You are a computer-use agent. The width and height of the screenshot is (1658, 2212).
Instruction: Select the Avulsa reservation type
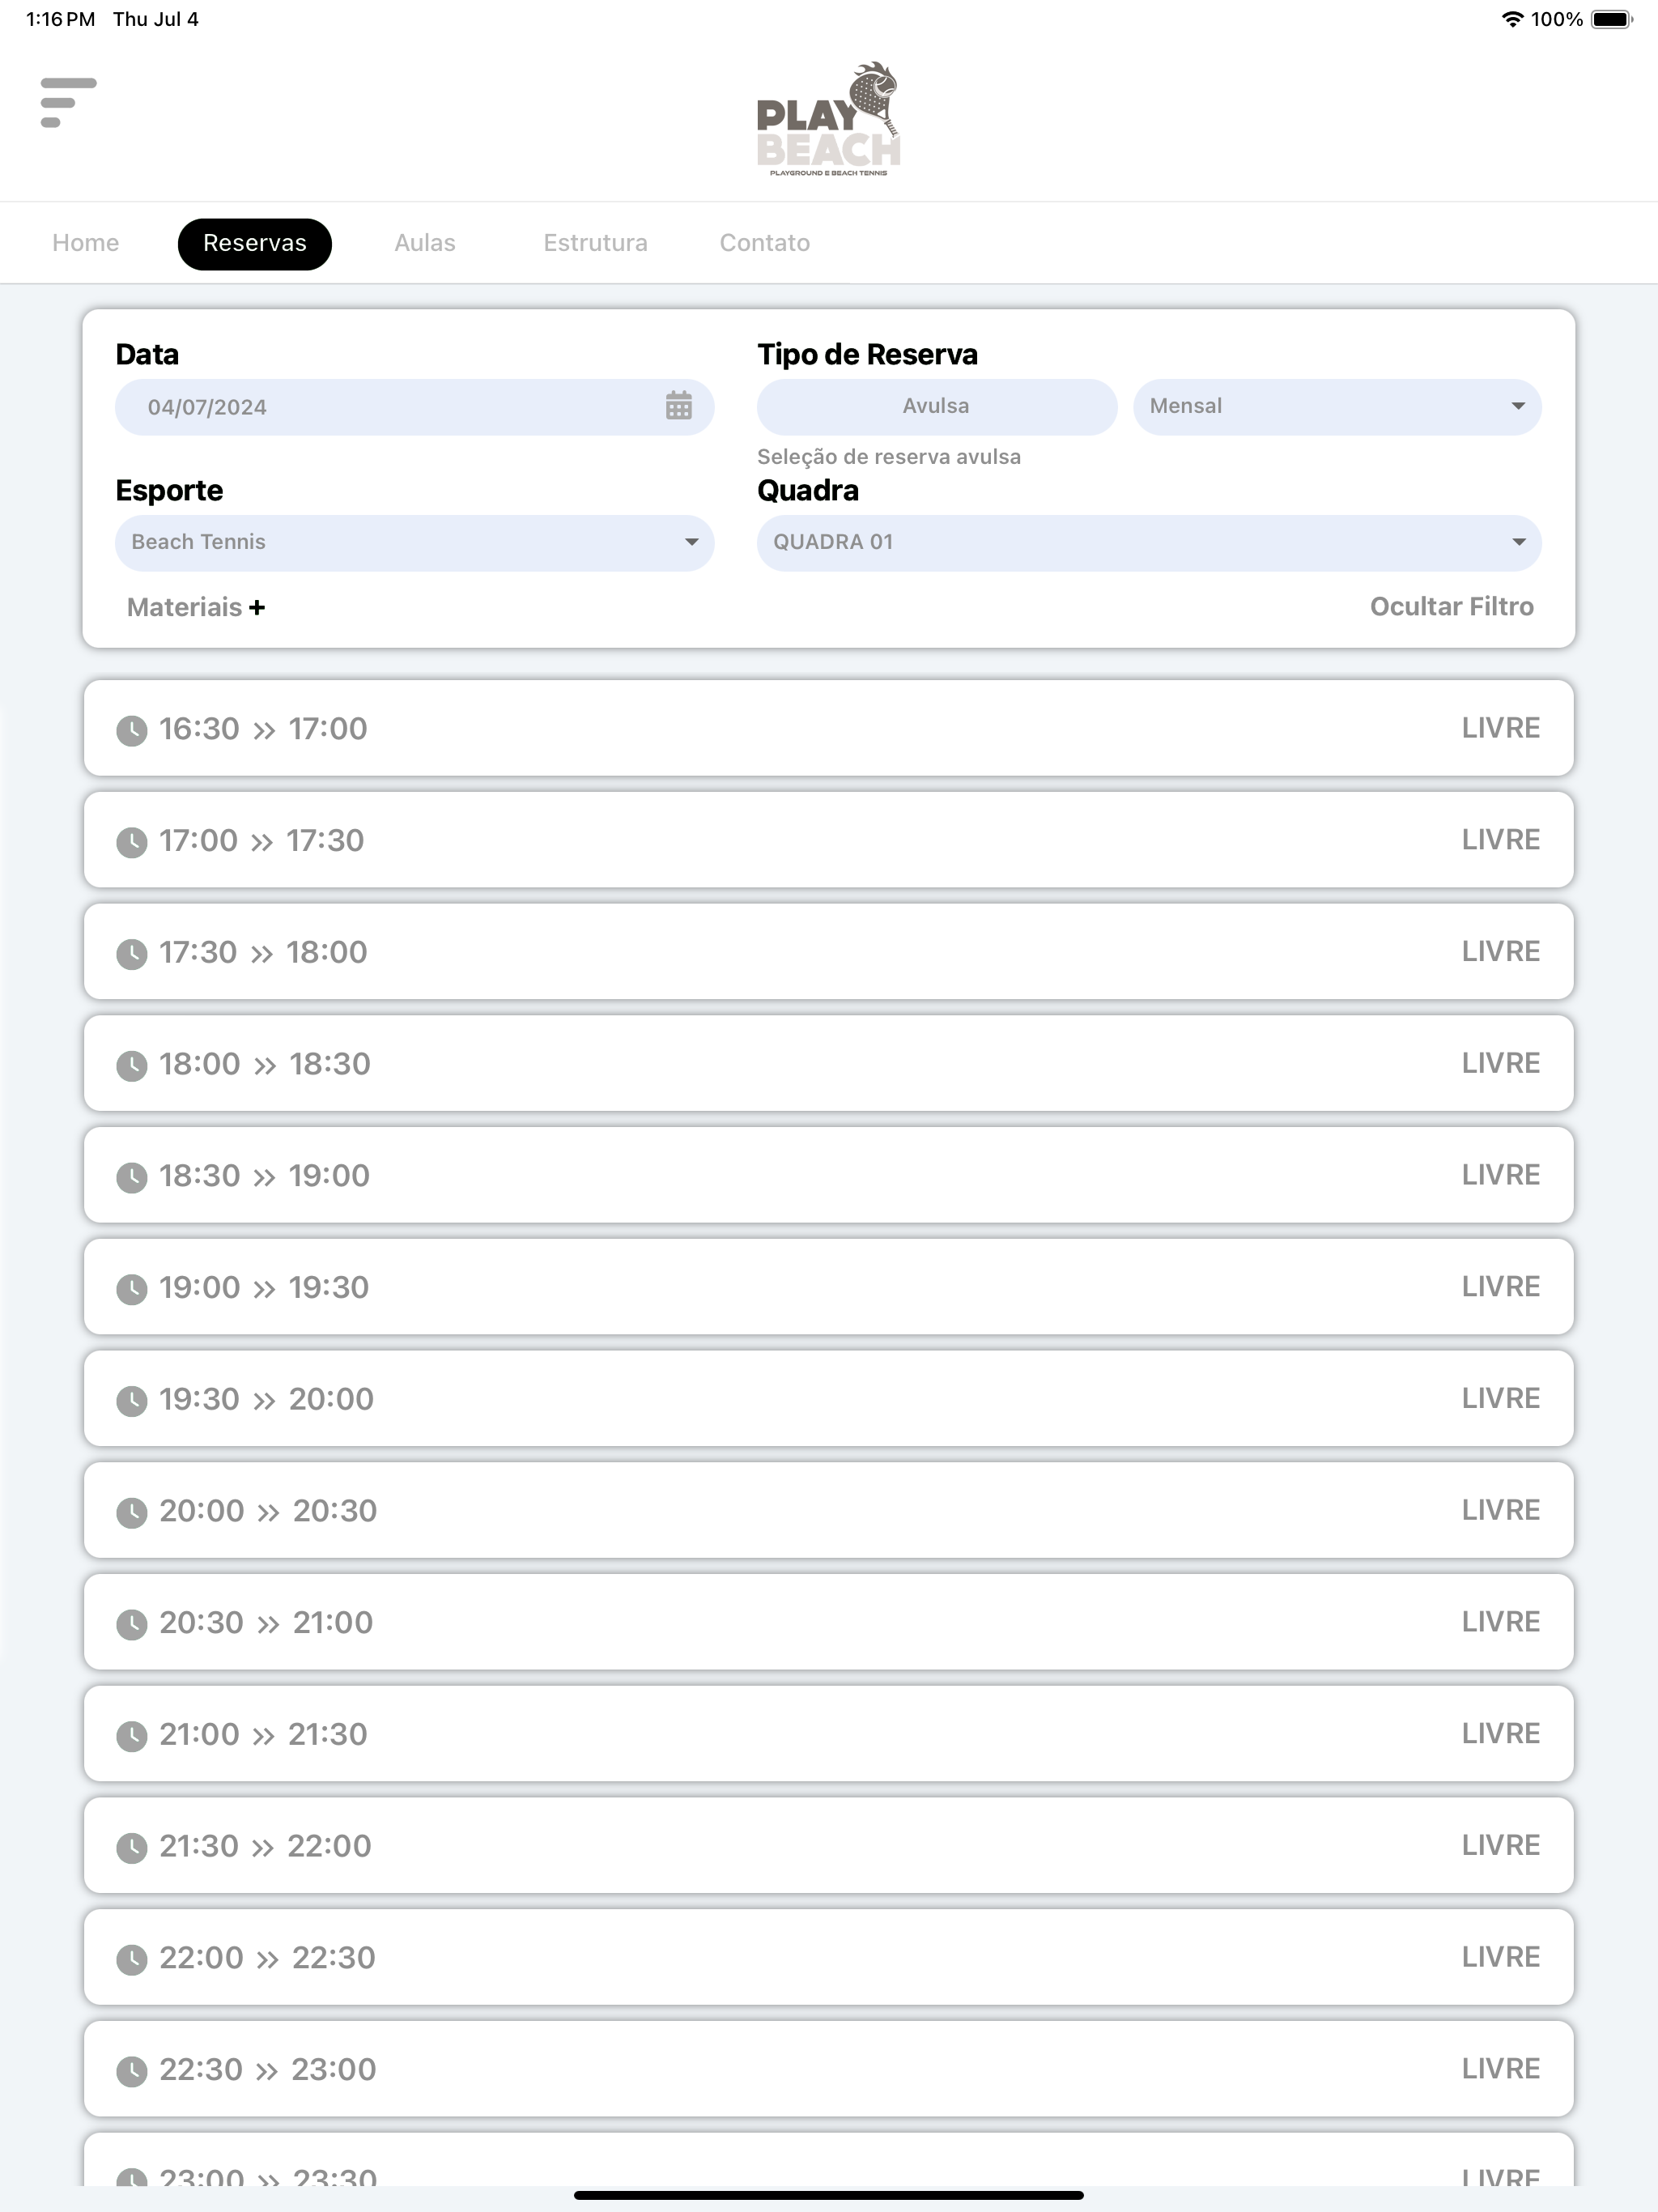click(936, 406)
